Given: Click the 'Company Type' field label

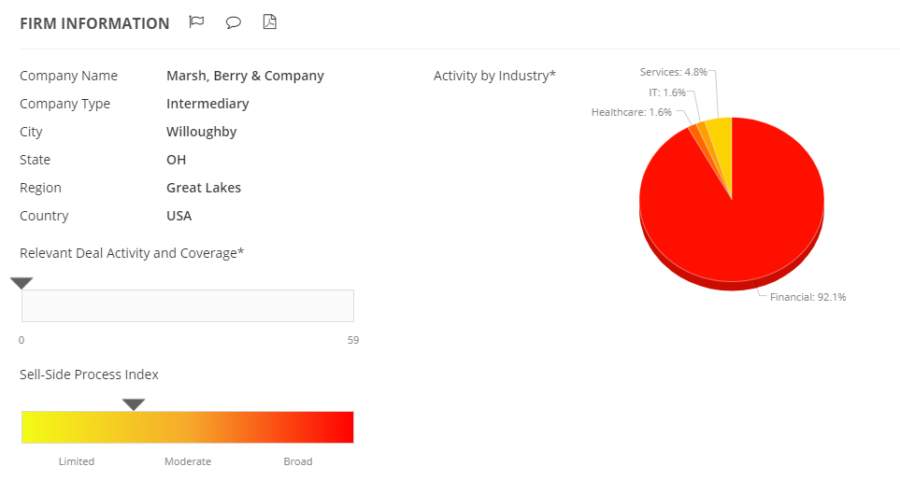Looking at the screenshot, I should (x=65, y=104).
